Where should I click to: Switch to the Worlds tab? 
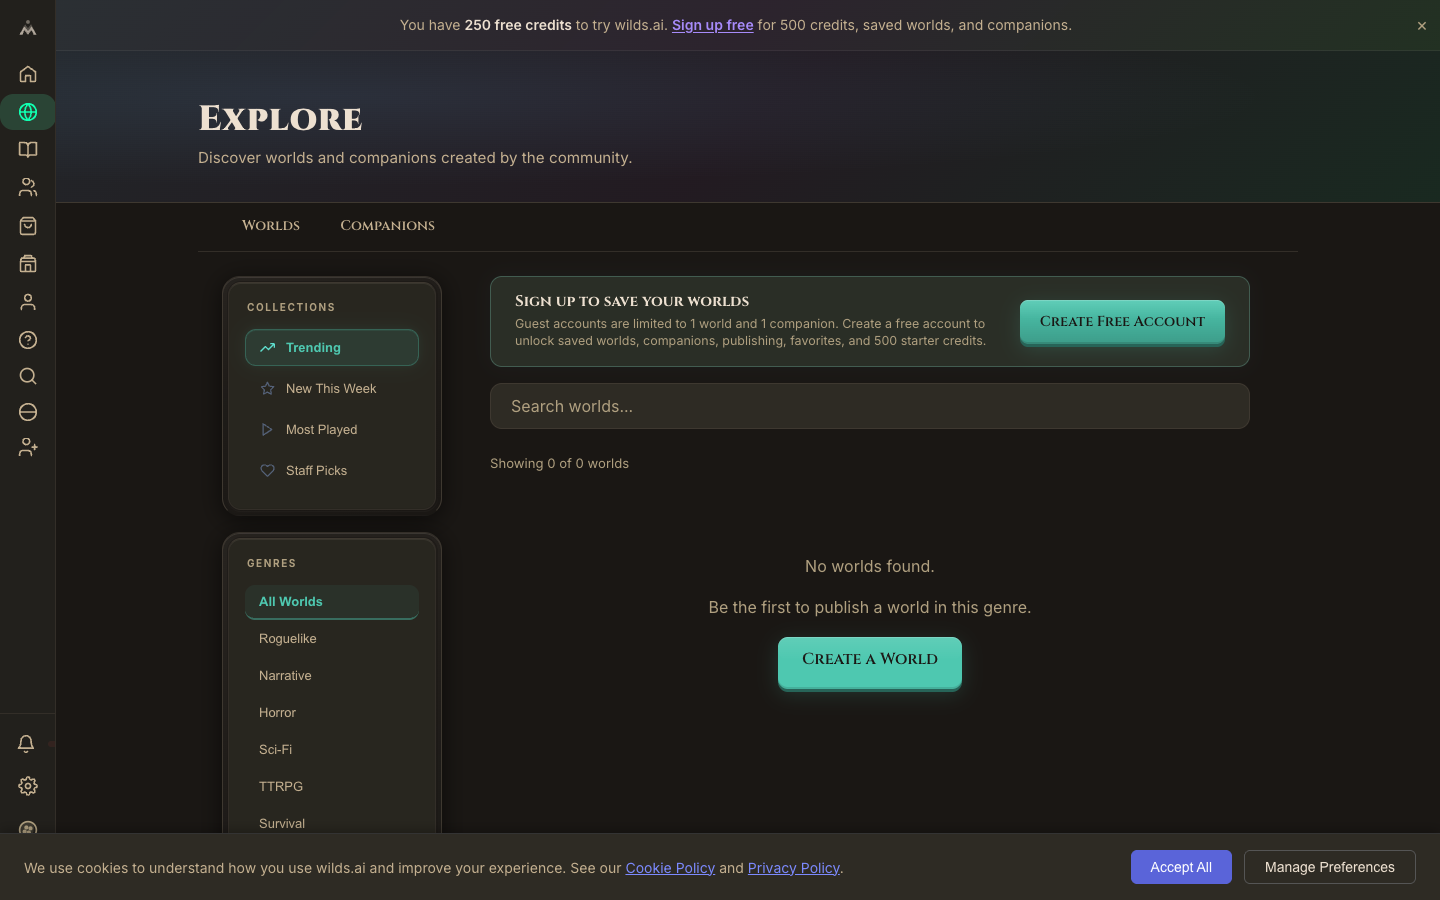[271, 226]
